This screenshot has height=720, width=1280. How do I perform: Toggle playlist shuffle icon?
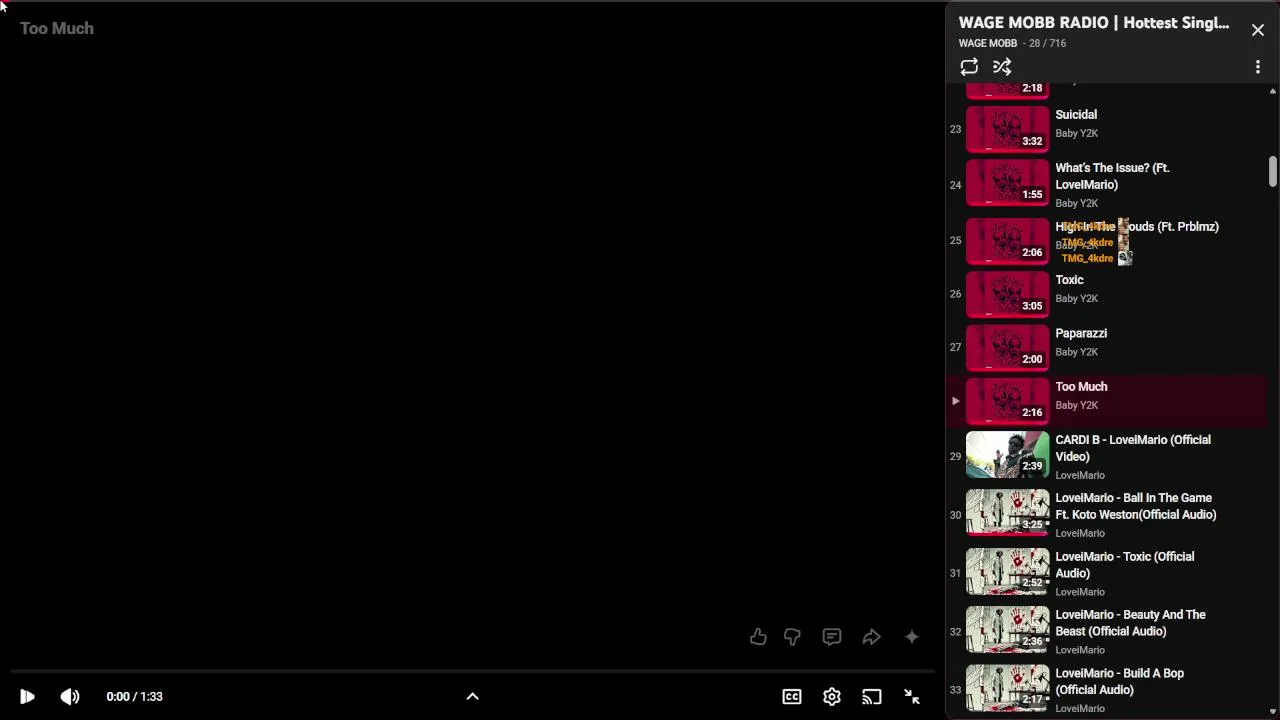click(x=1002, y=67)
